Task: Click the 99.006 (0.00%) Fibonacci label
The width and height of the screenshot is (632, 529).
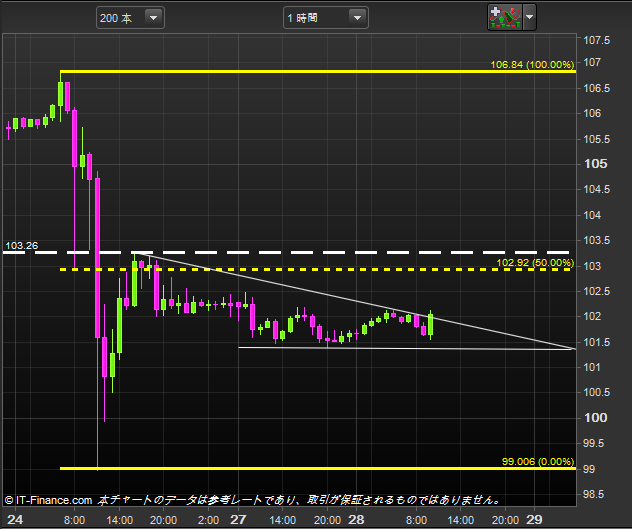Action: coord(538,461)
